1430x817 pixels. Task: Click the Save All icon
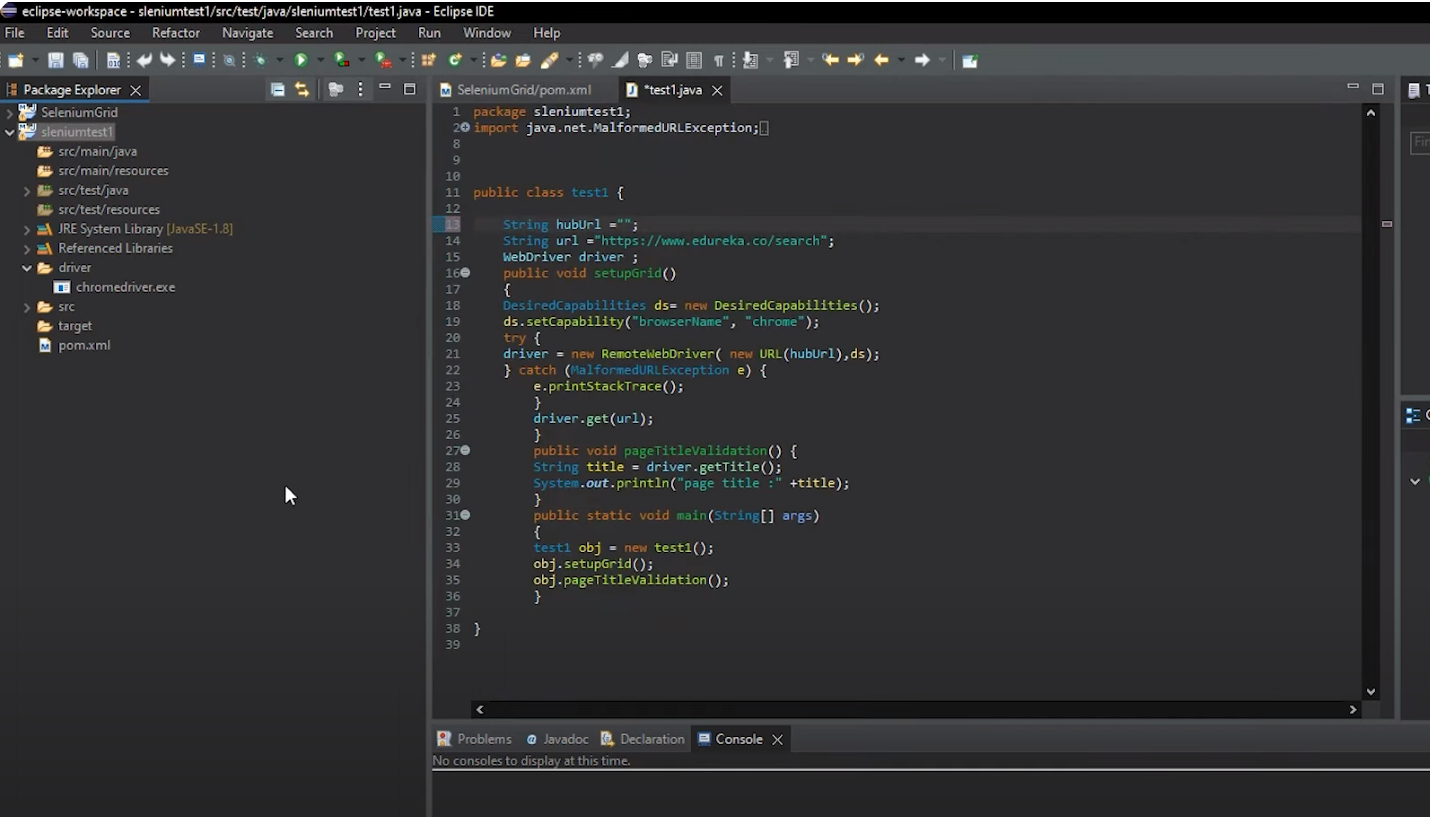(81, 60)
